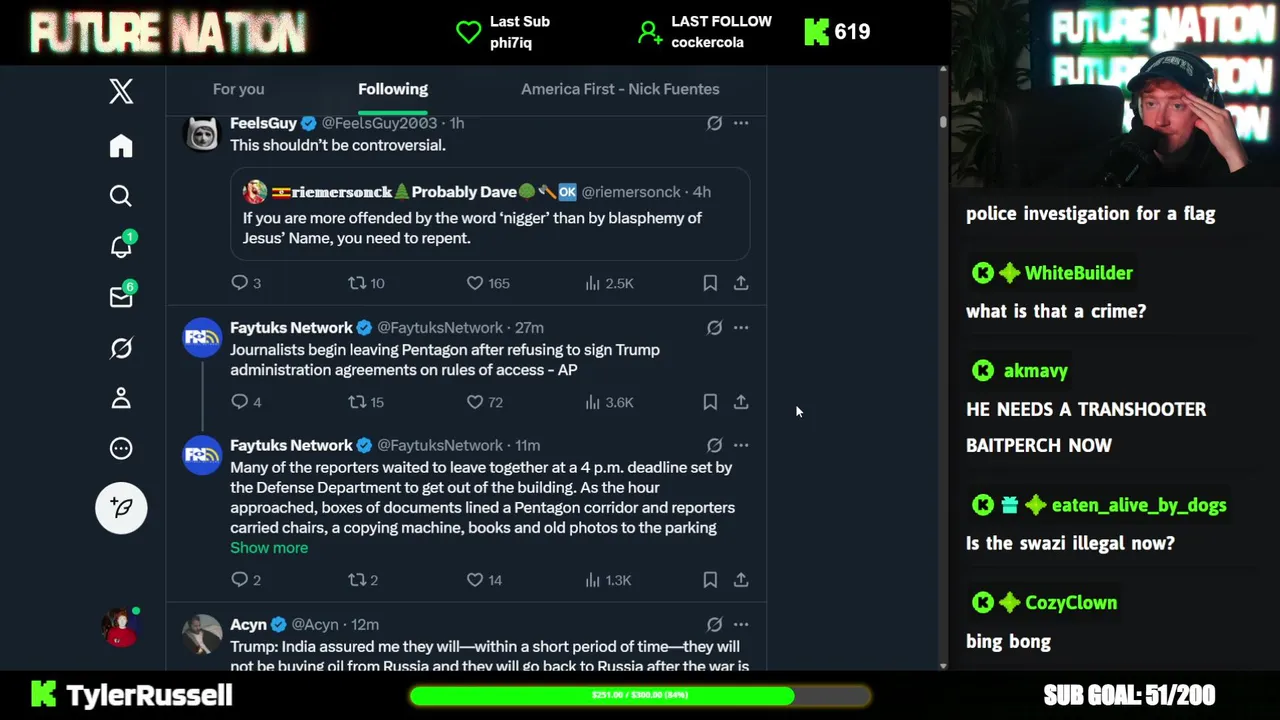Repost Faytuks post with 2 reposts
The width and height of the screenshot is (1280, 720).
click(362, 580)
